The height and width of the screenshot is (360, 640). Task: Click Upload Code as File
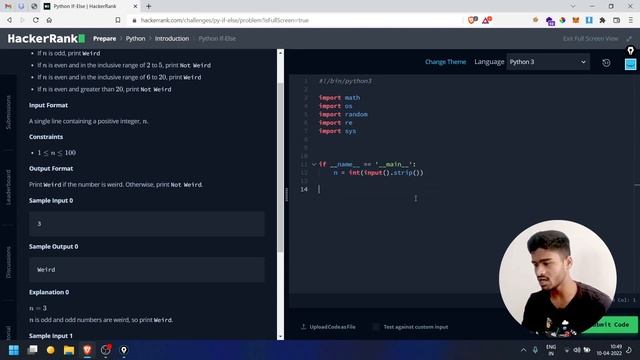(x=328, y=327)
